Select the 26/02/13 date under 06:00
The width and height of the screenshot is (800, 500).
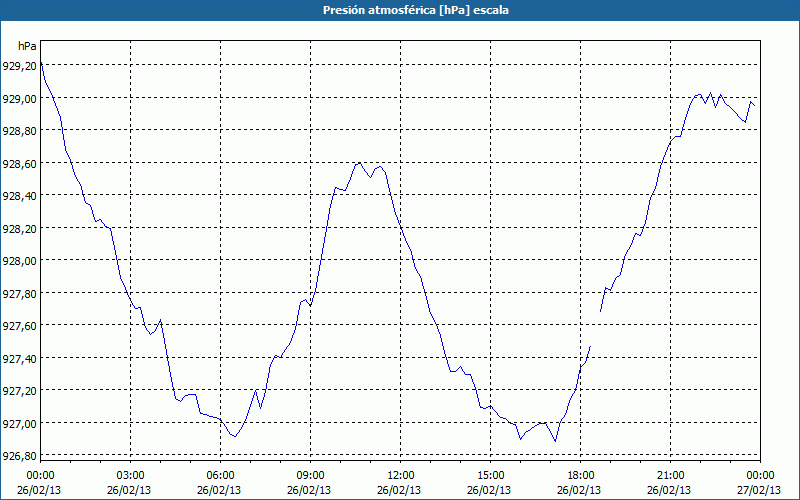(219, 490)
